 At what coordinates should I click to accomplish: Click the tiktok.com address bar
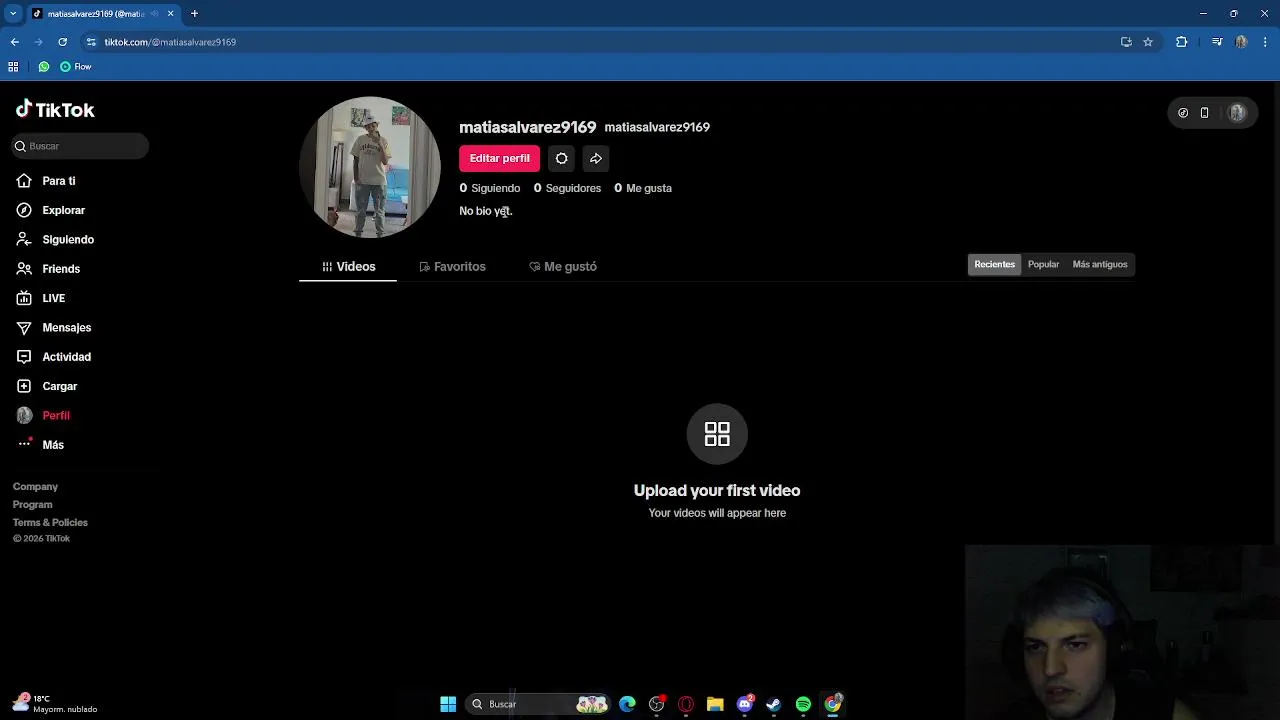tap(600, 42)
